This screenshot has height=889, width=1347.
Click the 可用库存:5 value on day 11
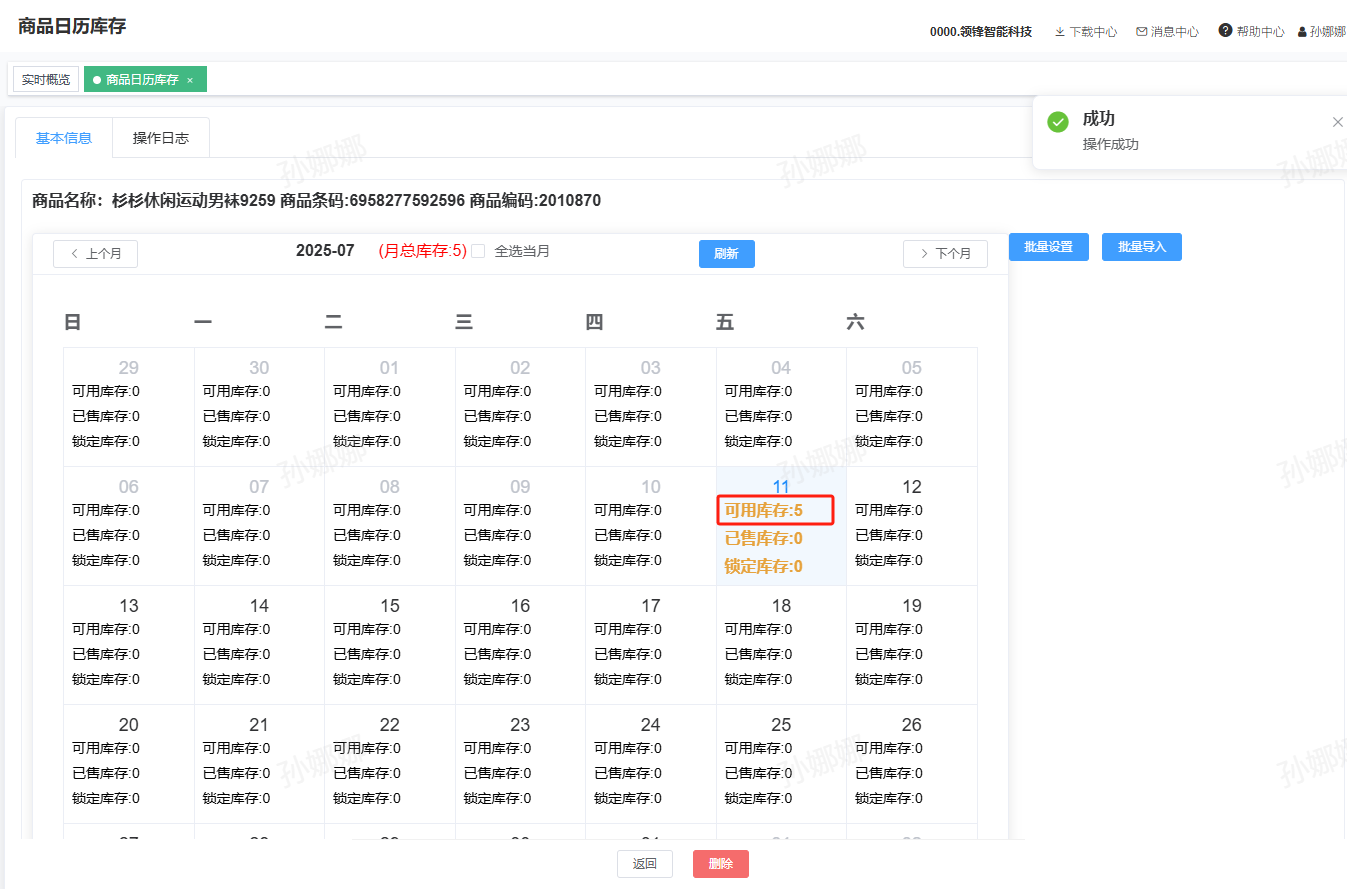[x=764, y=511]
